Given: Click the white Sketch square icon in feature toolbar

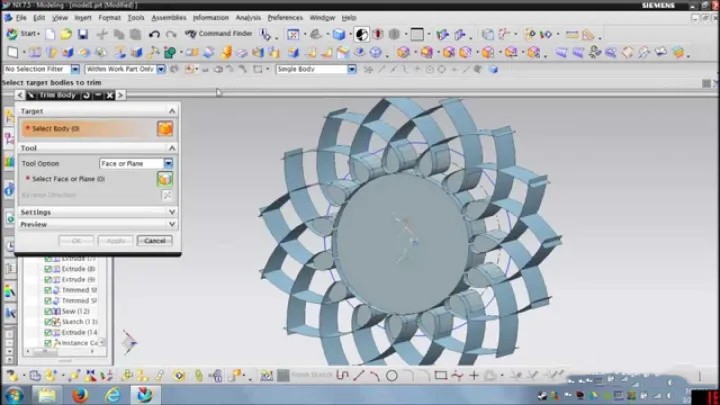Looking at the screenshot, I should click(x=13, y=52).
